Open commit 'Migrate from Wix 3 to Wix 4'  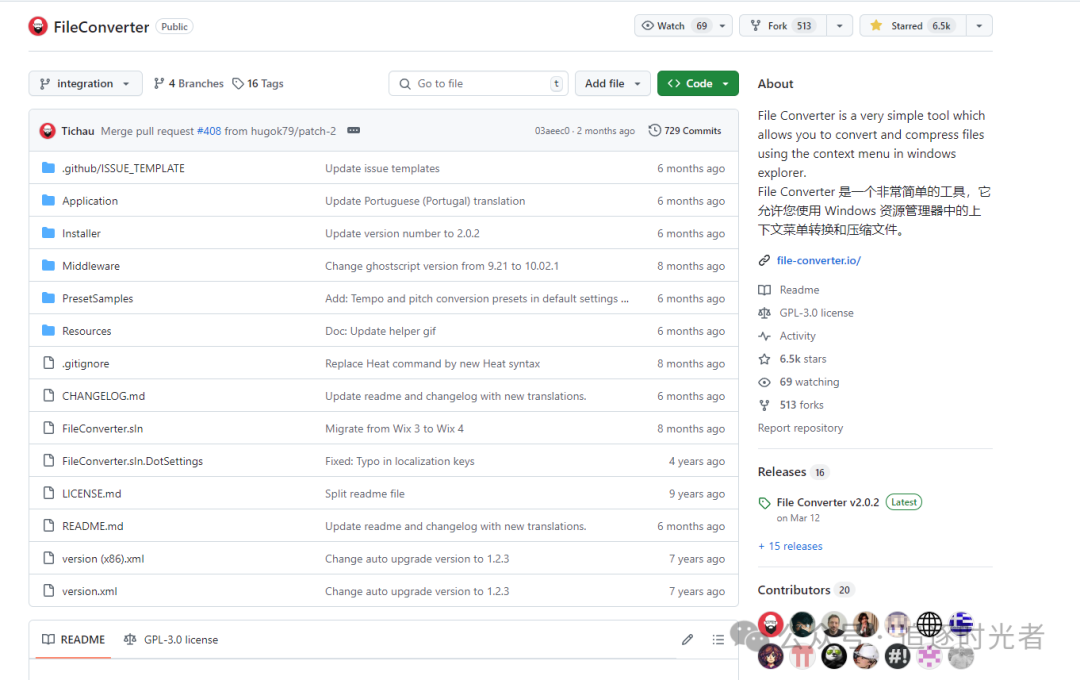point(394,429)
